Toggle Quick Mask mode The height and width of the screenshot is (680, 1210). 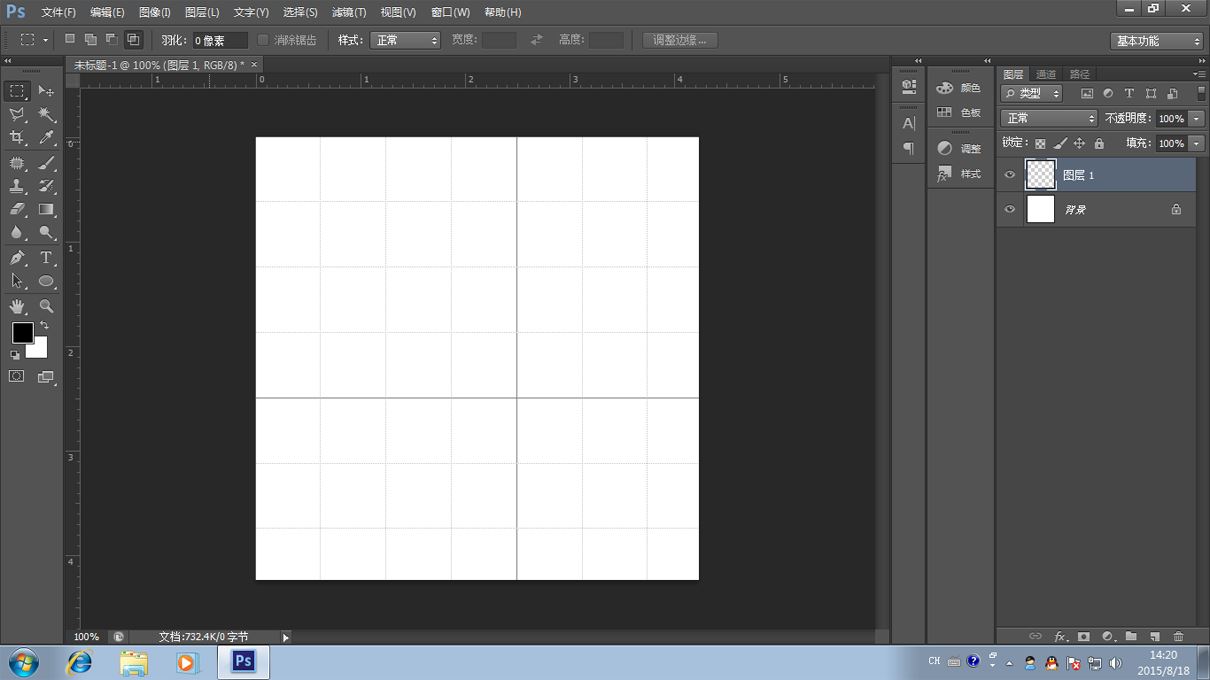17,377
